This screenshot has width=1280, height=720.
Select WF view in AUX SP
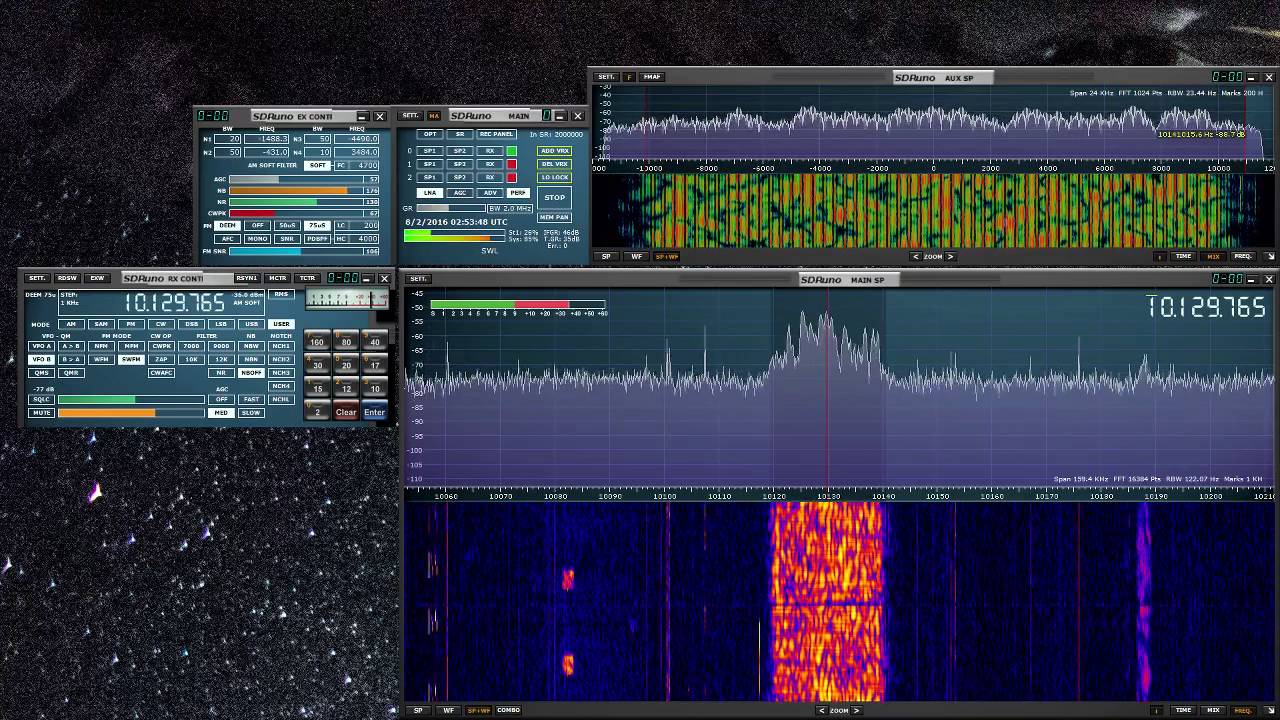coord(636,257)
